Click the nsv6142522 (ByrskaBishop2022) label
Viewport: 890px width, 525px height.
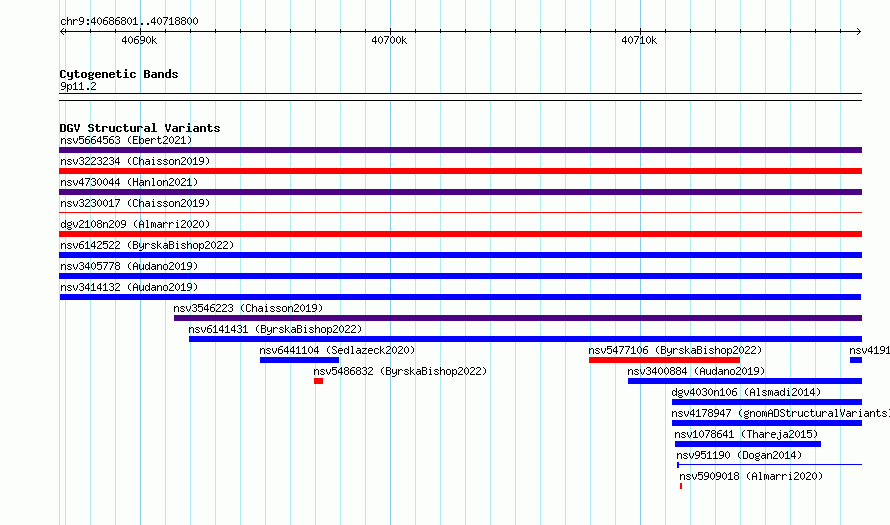pos(147,245)
